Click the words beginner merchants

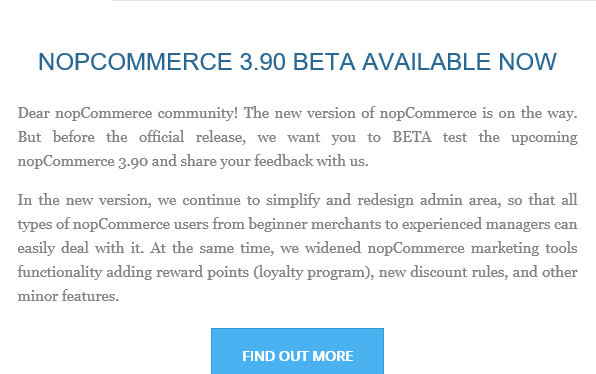tap(315, 224)
